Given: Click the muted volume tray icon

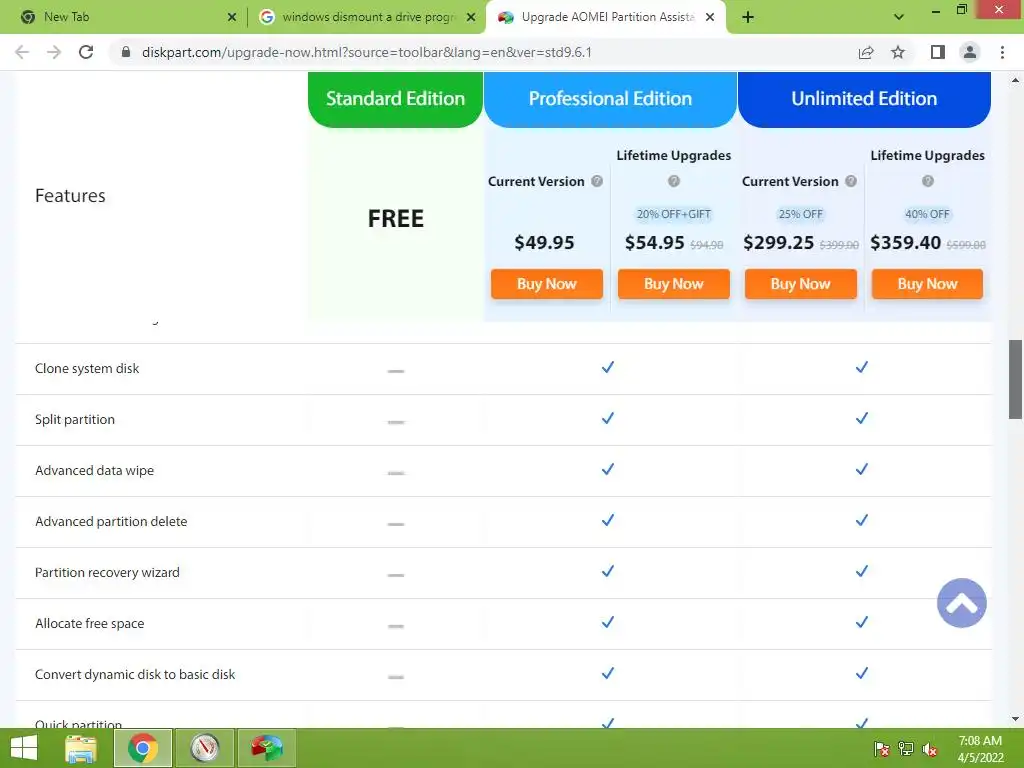Looking at the screenshot, I should point(930,749).
